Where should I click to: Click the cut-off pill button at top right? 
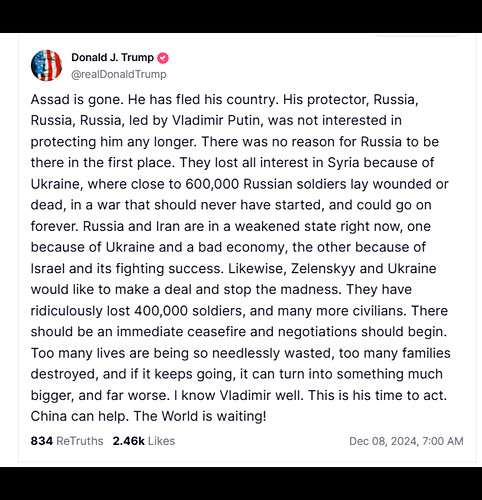point(417,34)
